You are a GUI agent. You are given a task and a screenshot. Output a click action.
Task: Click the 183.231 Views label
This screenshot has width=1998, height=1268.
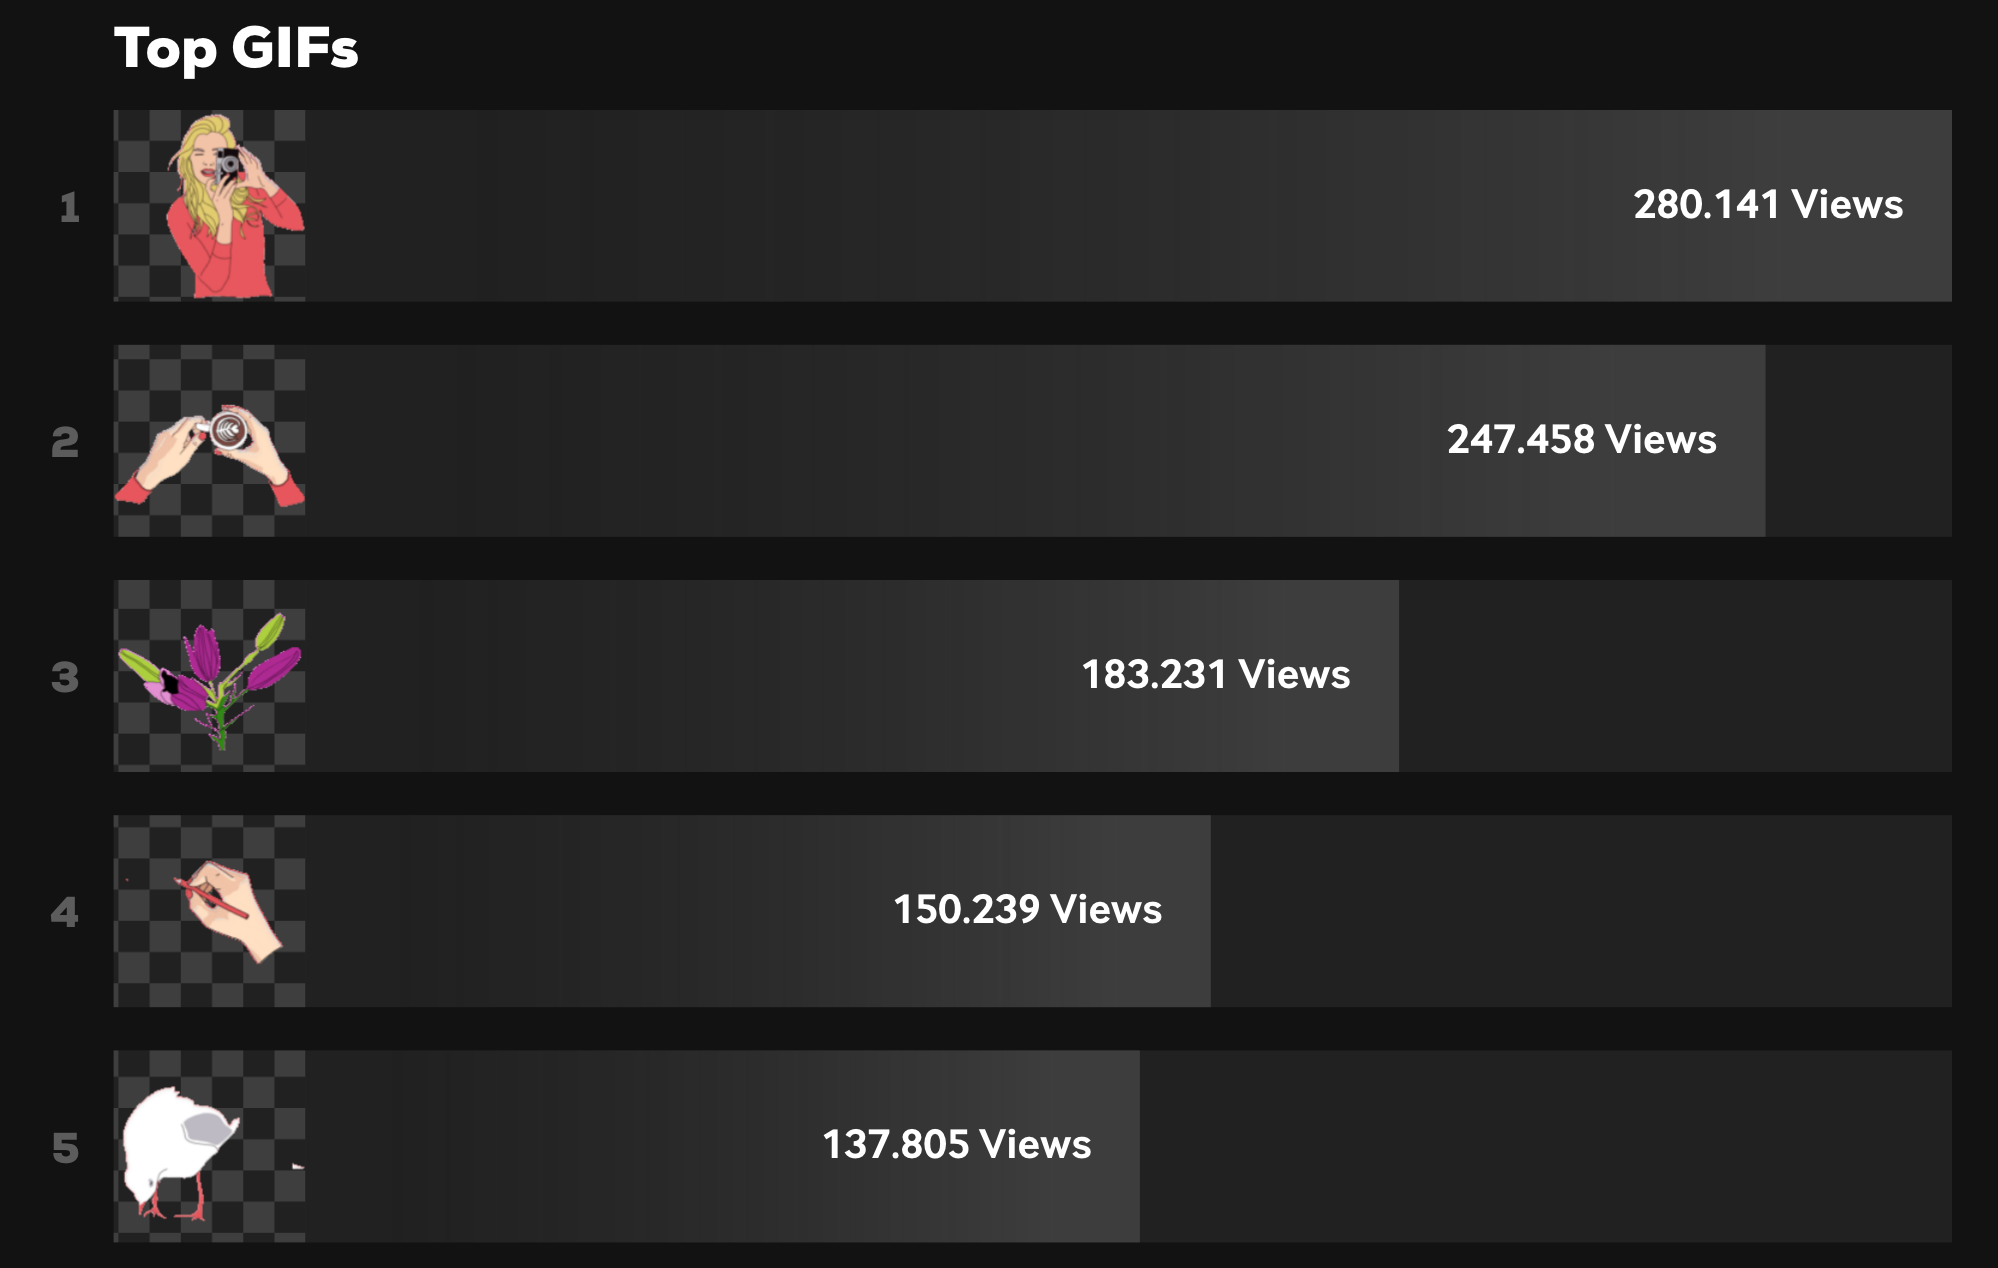1216,675
